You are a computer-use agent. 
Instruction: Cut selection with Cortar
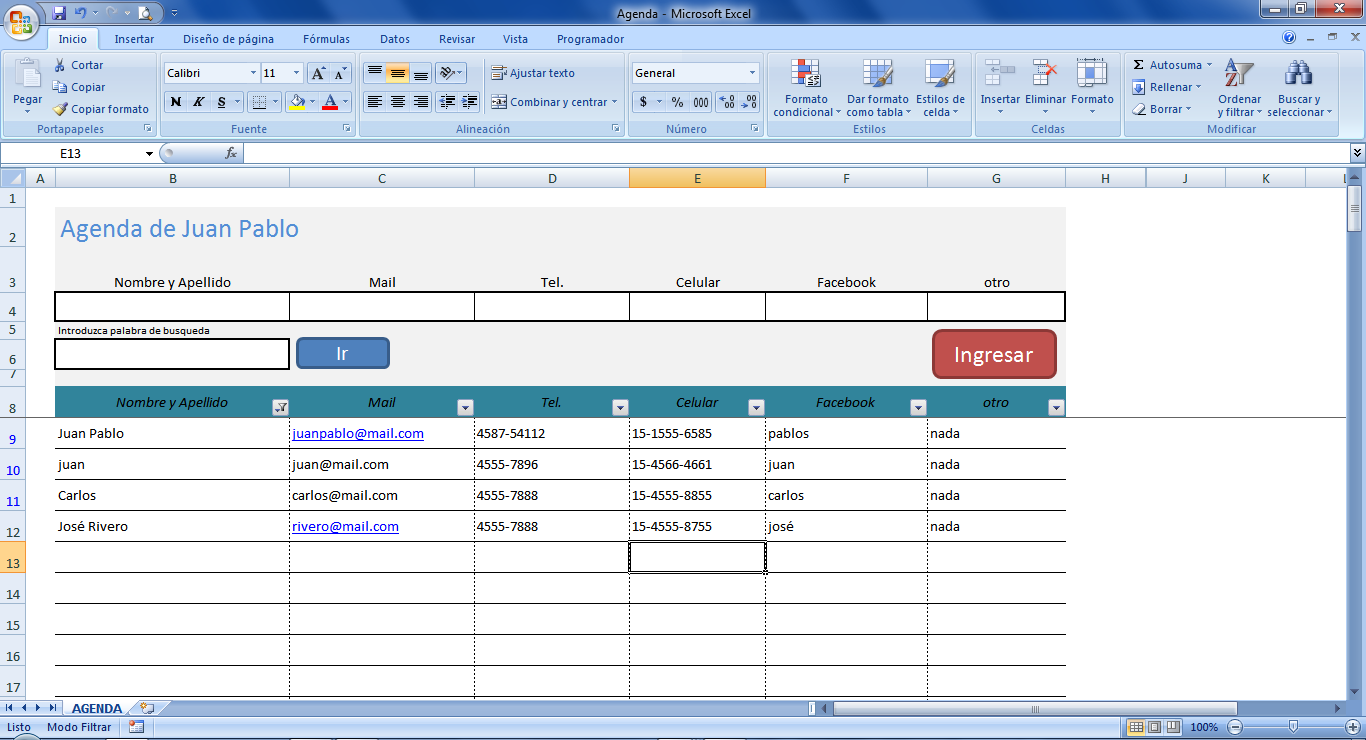pos(79,65)
